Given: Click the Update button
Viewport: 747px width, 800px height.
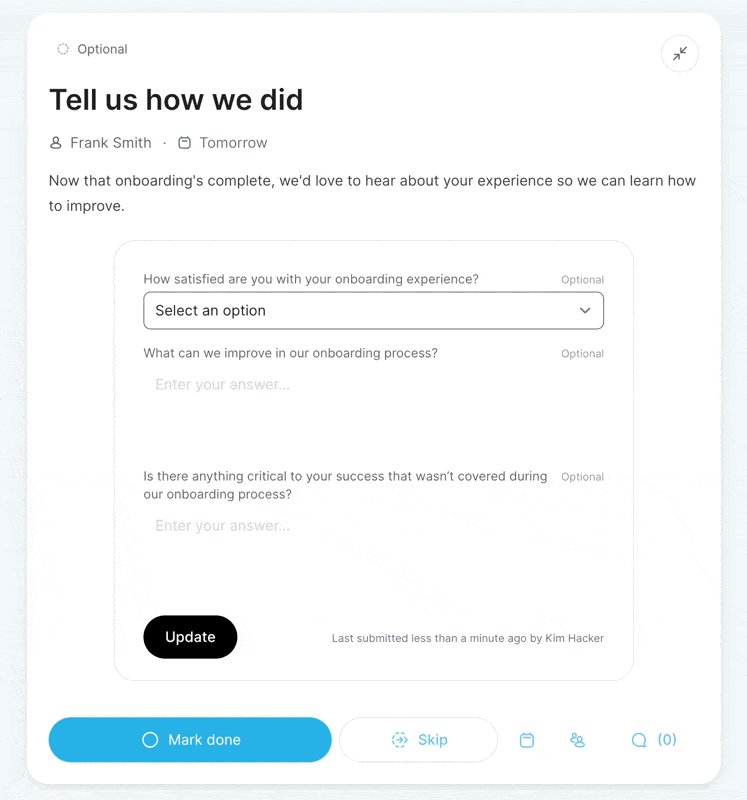Looking at the screenshot, I should [190, 637].
